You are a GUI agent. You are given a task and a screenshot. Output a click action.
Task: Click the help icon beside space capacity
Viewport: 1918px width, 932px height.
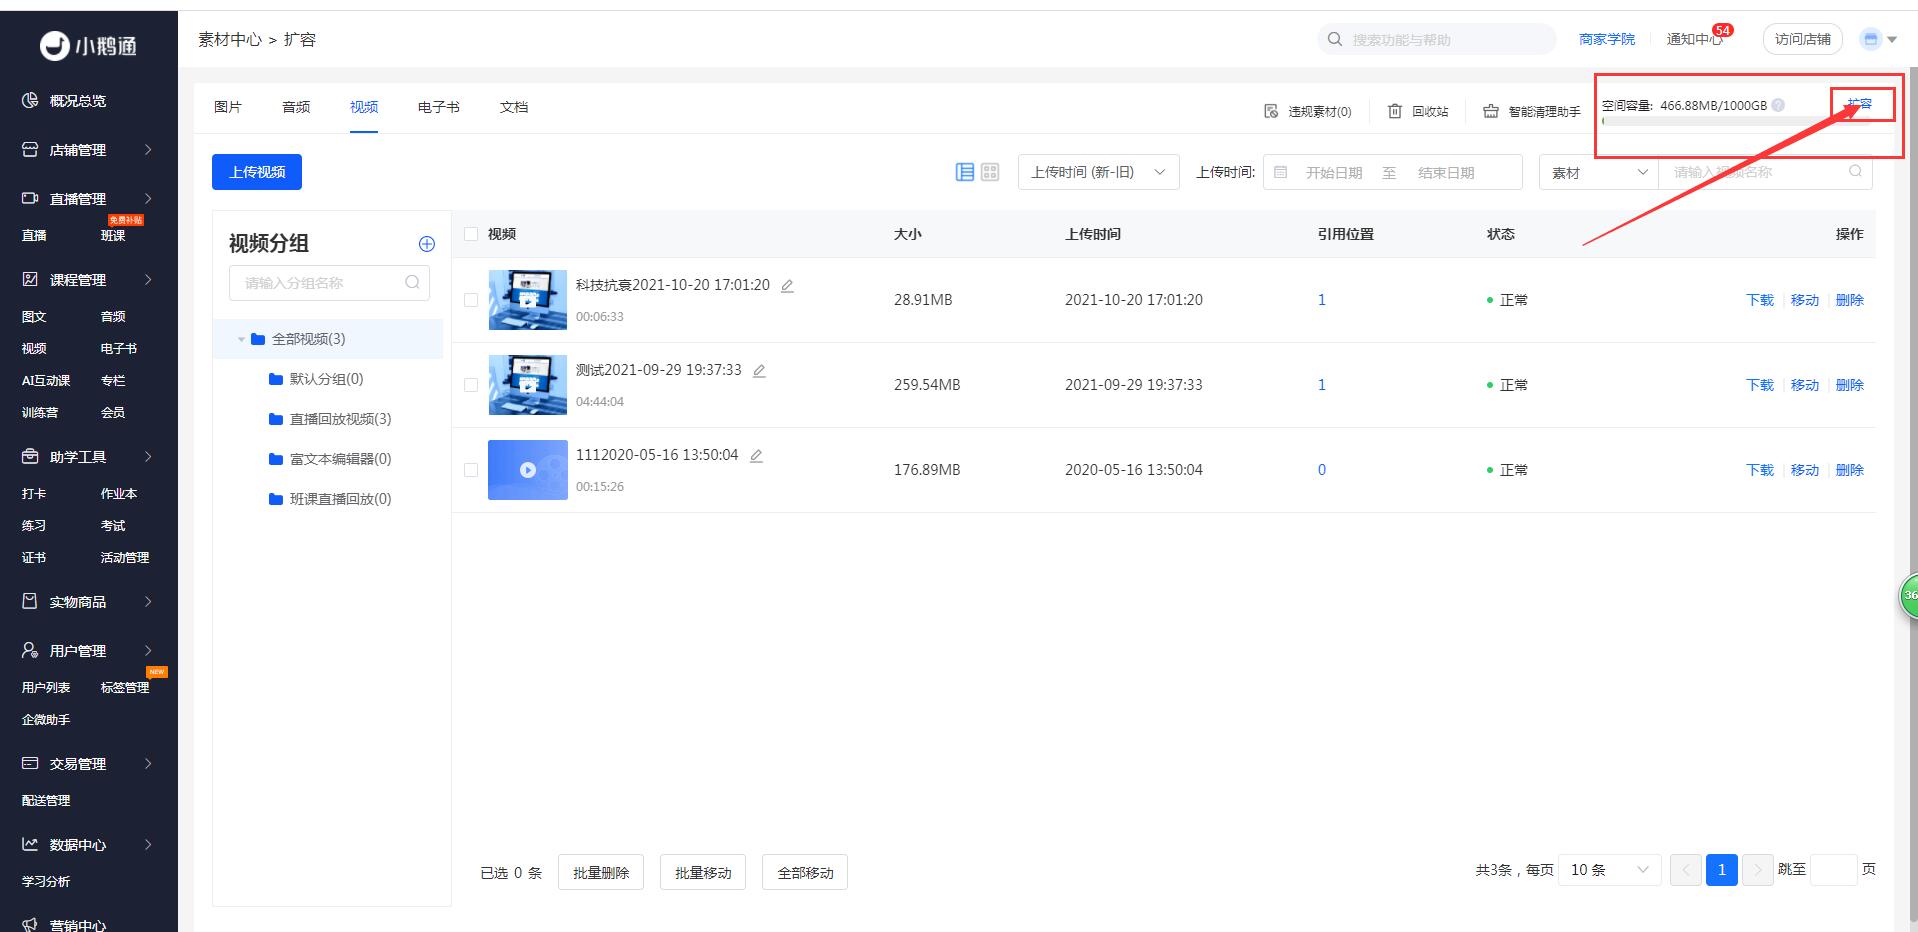(1778, 105)
